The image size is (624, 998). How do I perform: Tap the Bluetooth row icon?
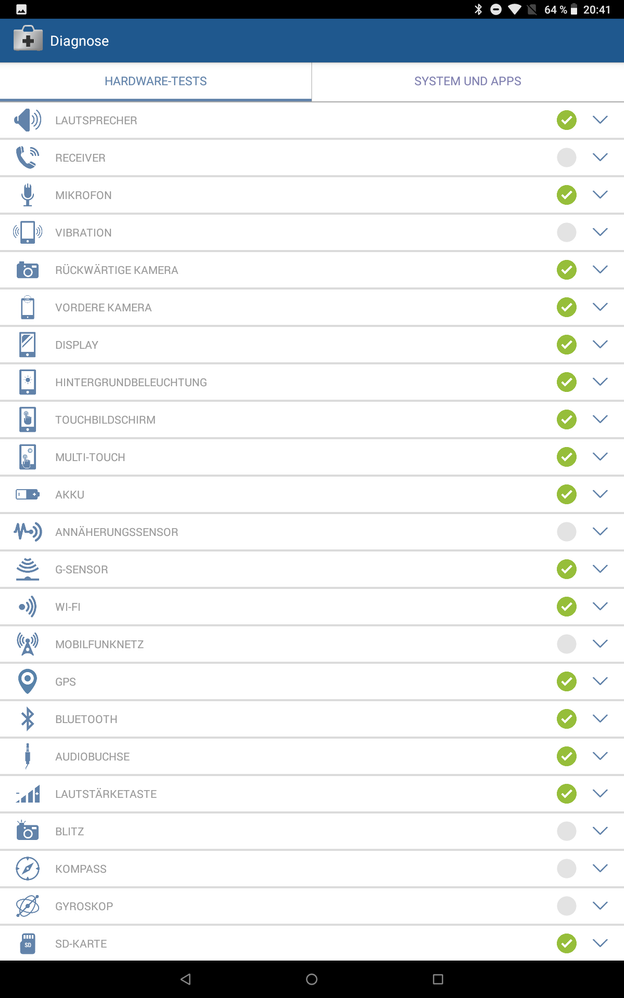27,719
